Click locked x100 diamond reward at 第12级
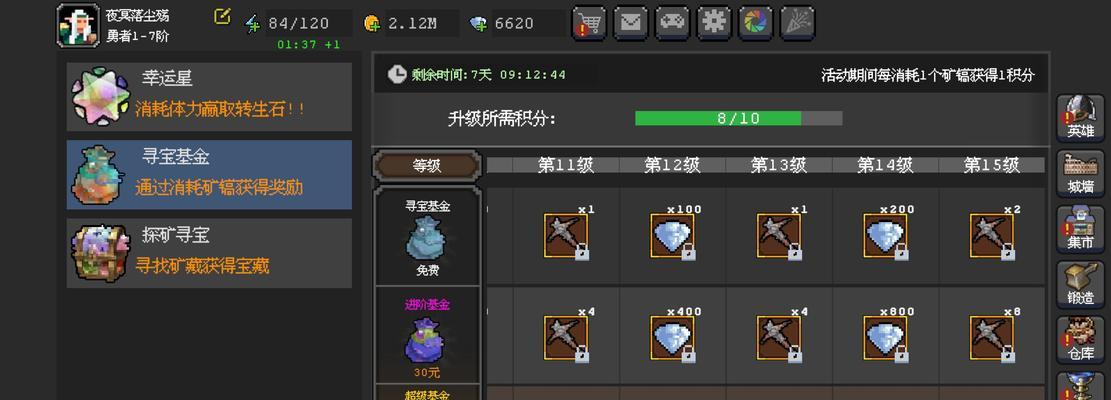Viewport: 1111px width, 400px height. (672, 236)
